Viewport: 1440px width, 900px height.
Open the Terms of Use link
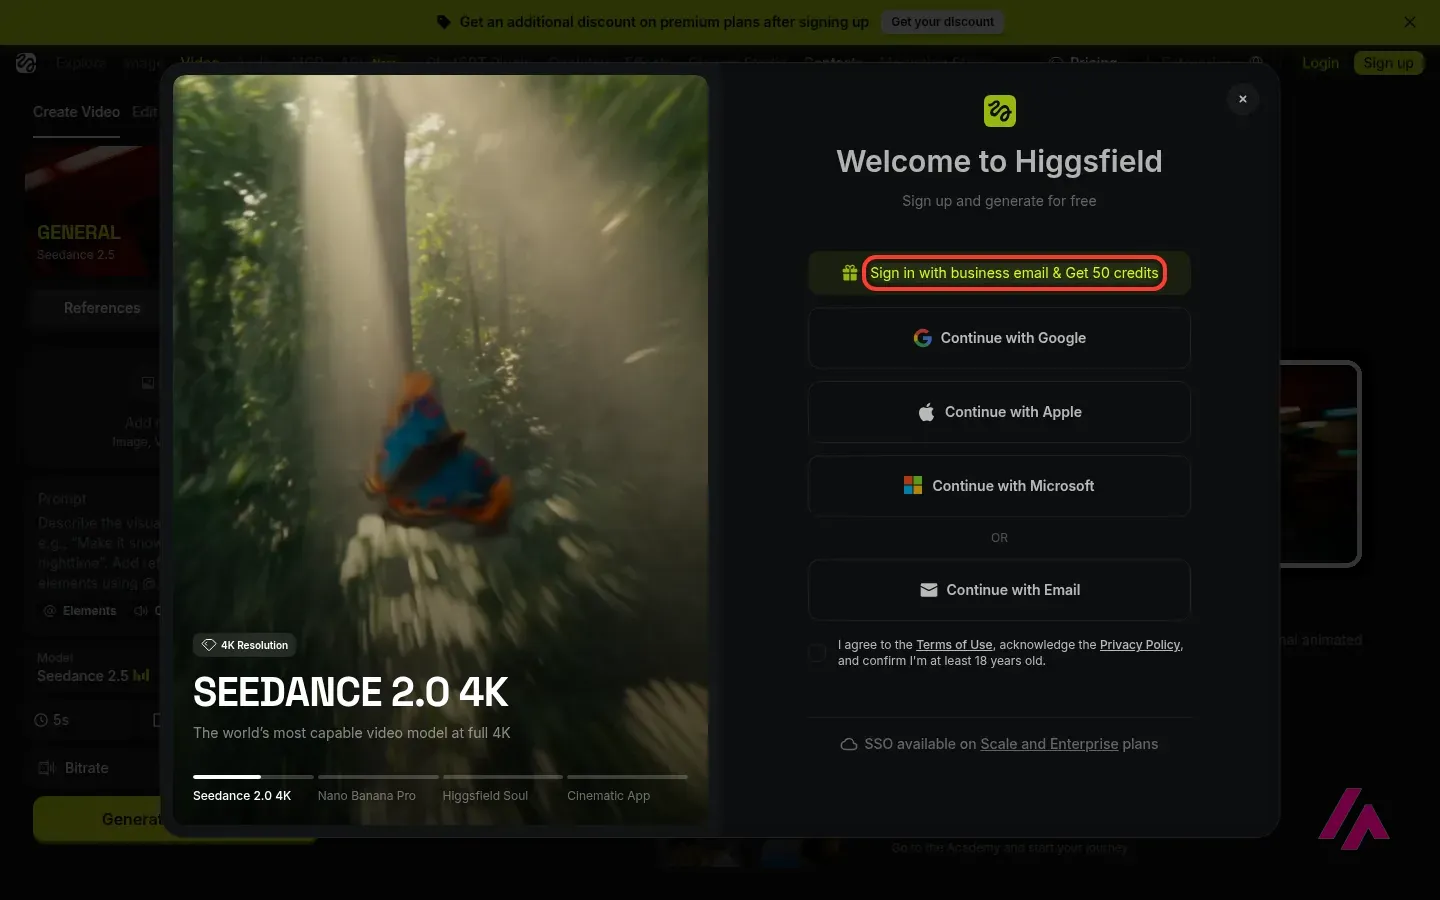click(954, 645)
